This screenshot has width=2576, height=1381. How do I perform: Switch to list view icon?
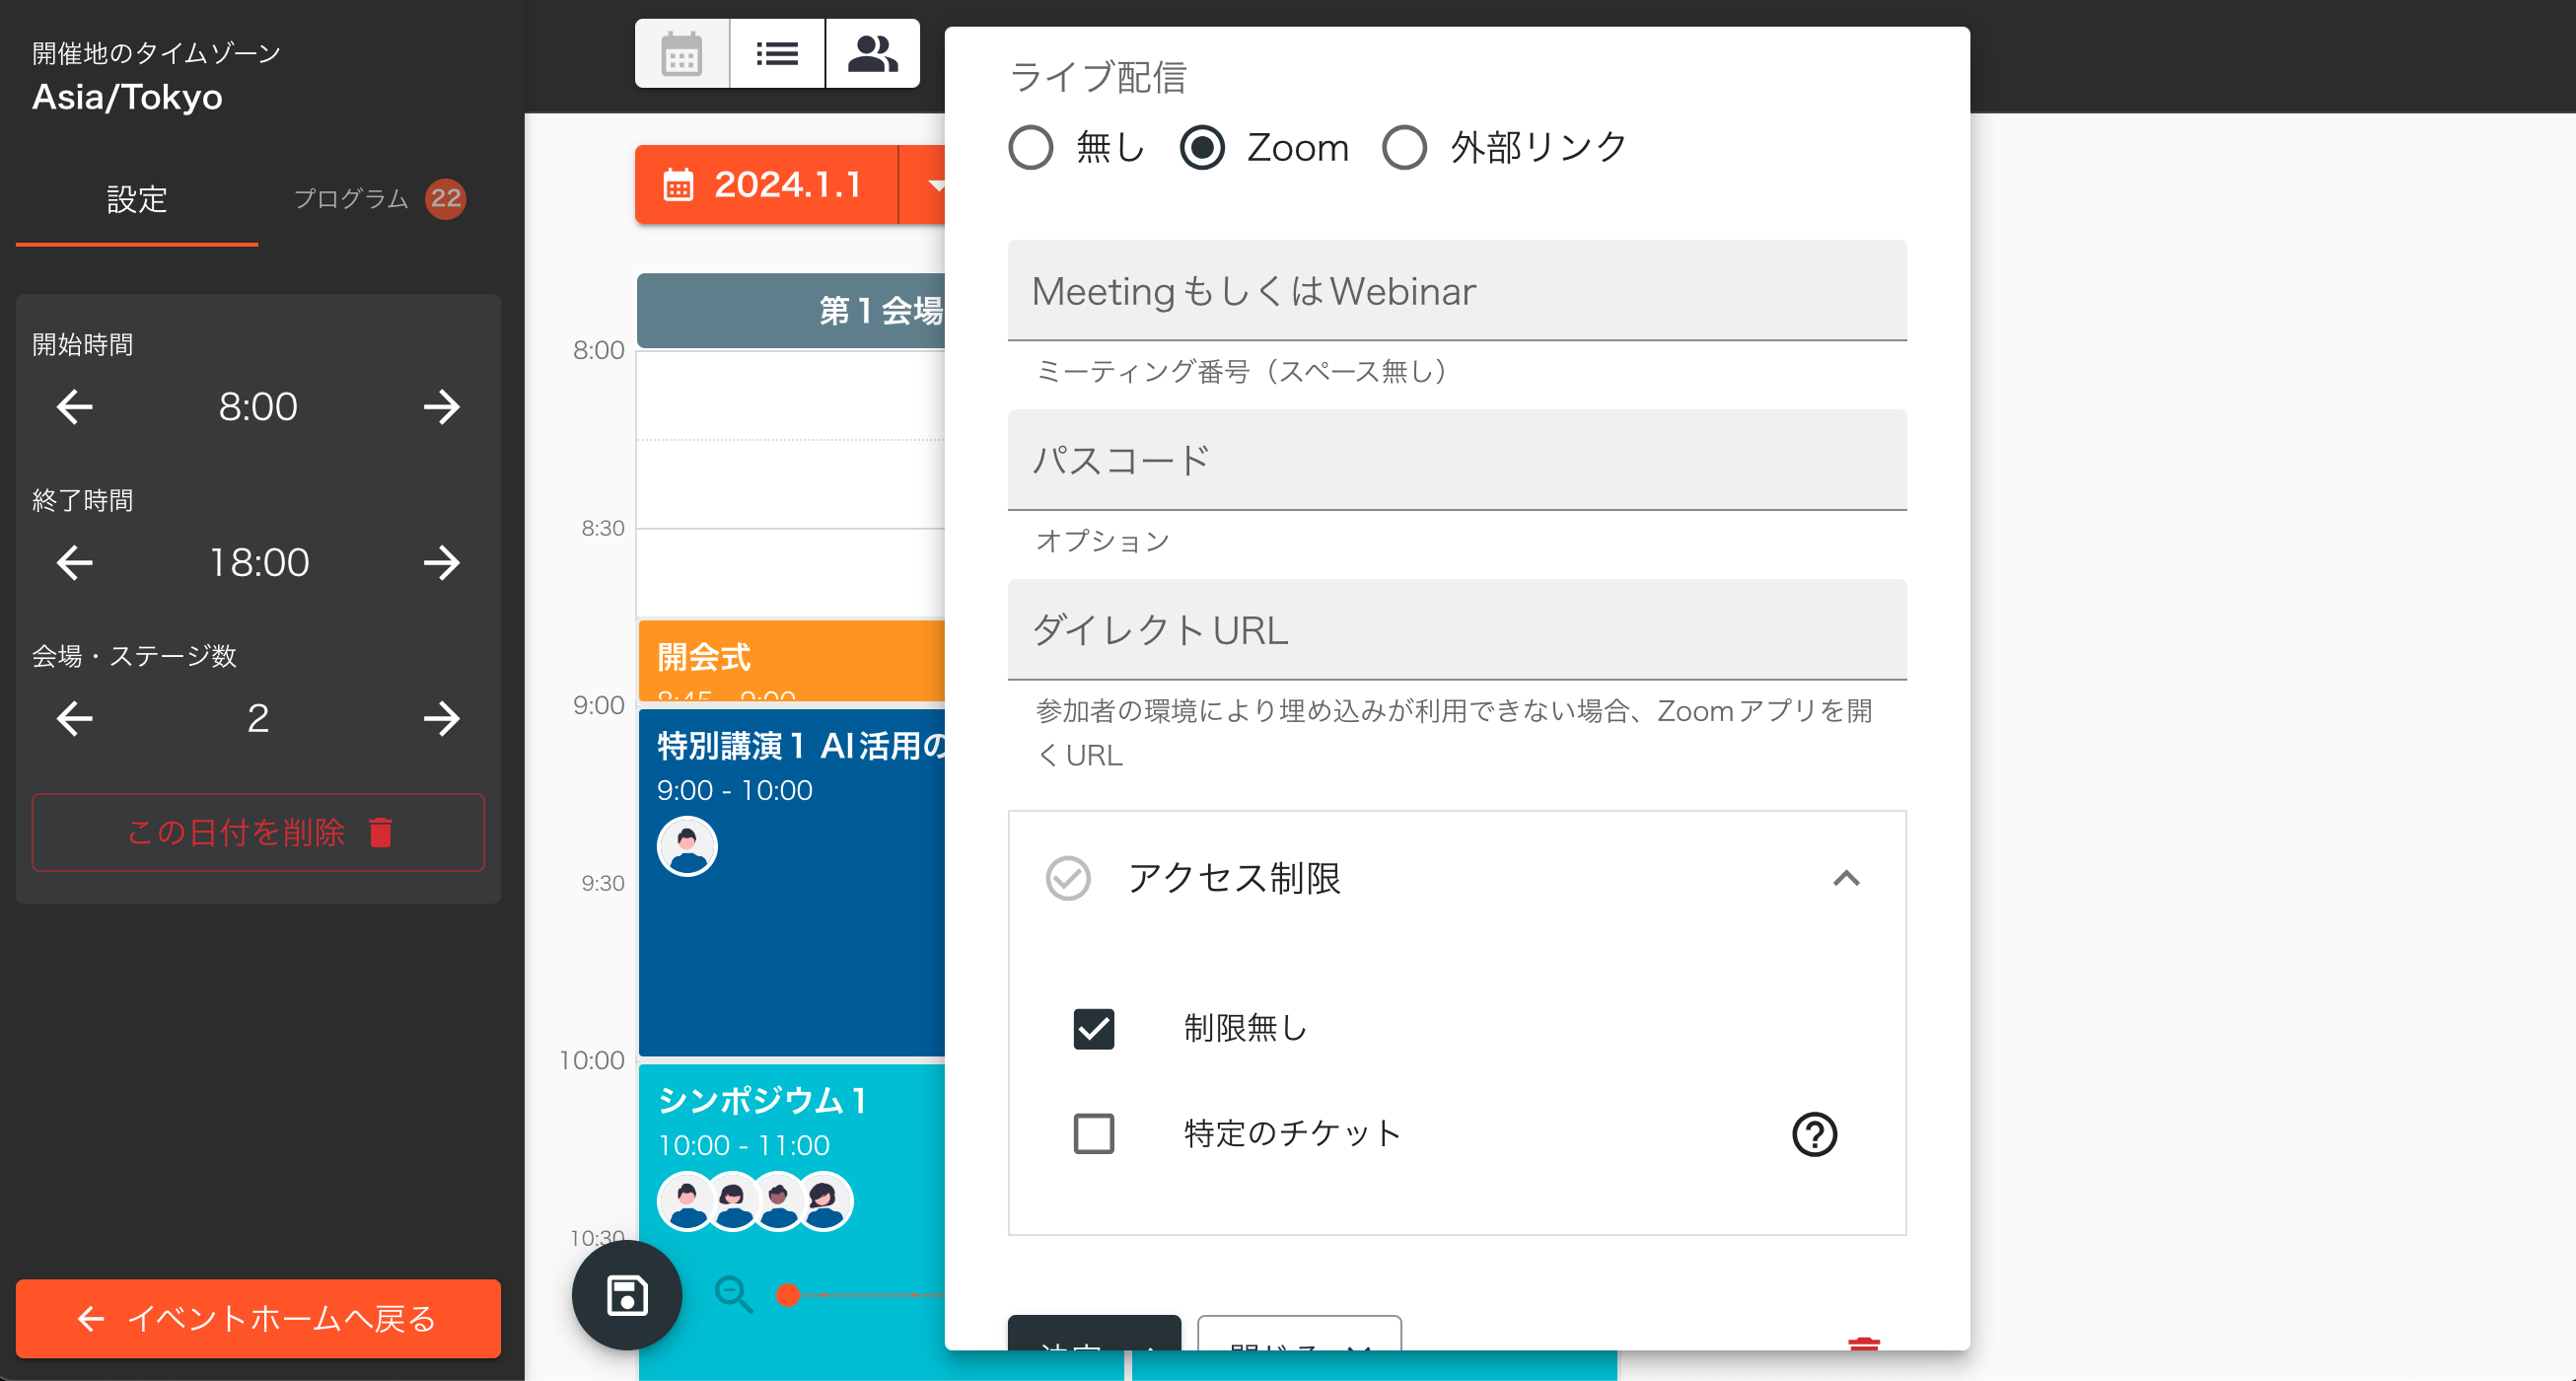point(777,54)
